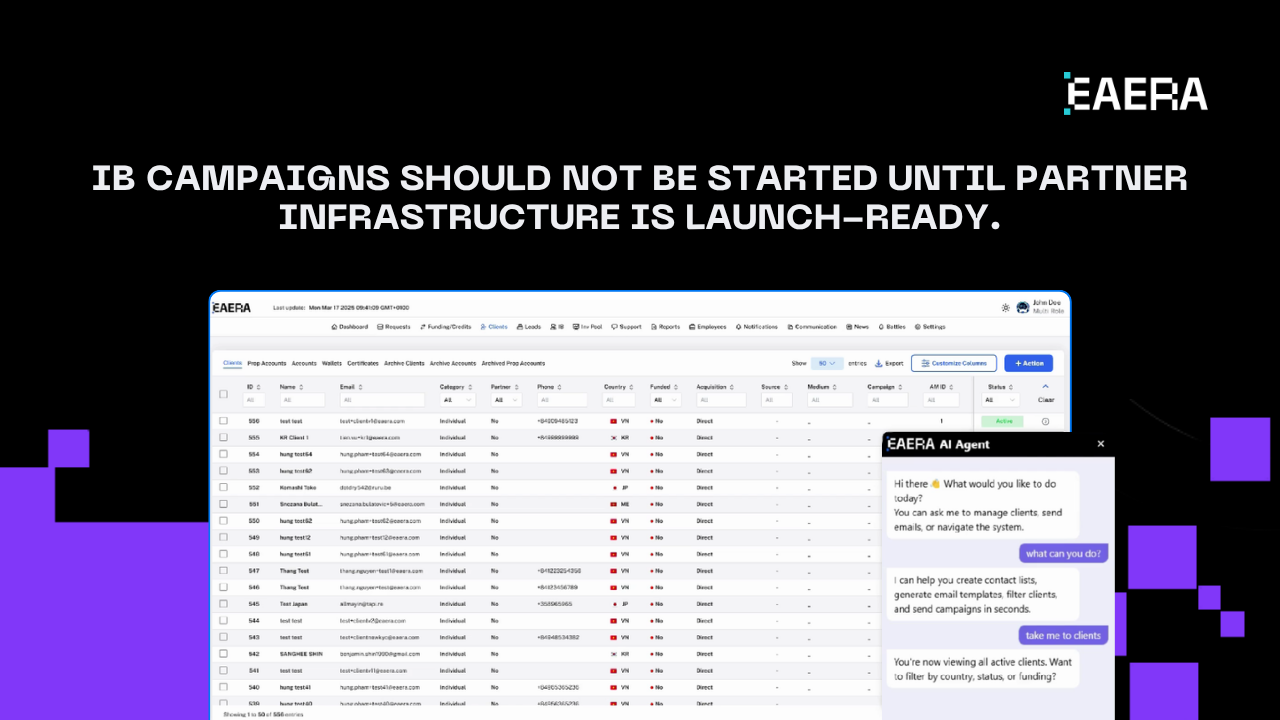Switch to the Certificates tab
The image size is (1280, 720).
coord(363,364)
